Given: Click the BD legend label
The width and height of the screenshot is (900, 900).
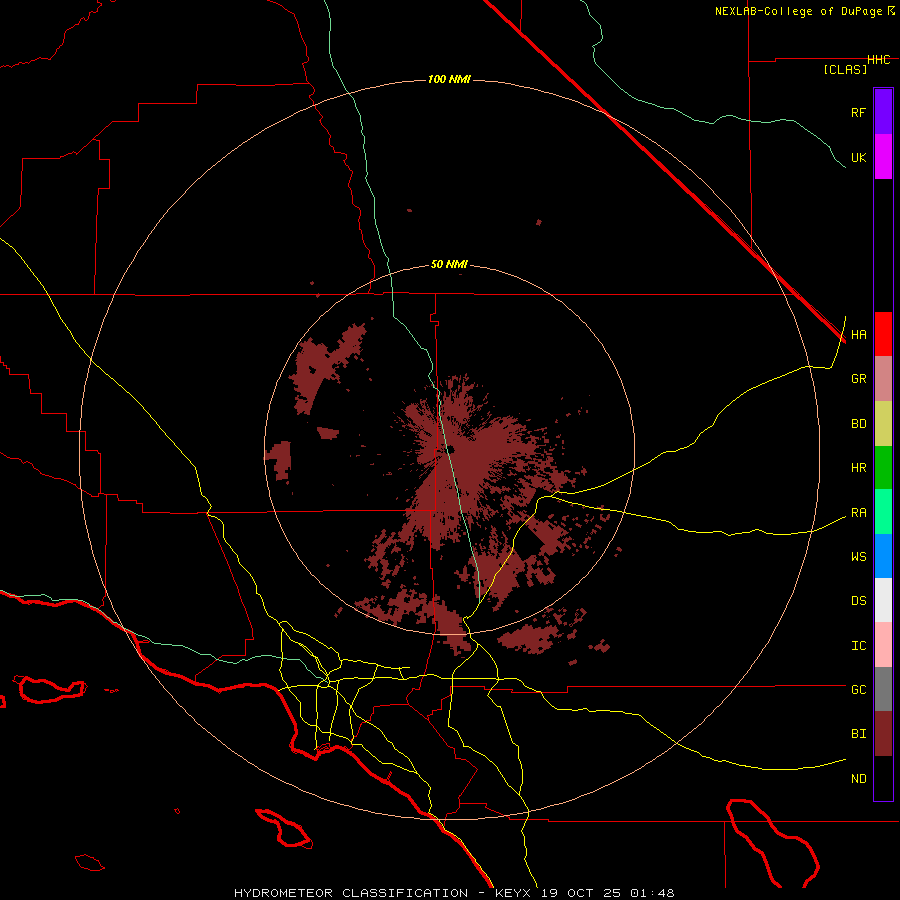Looking at the screenshot, I should (x=858, y=424).
